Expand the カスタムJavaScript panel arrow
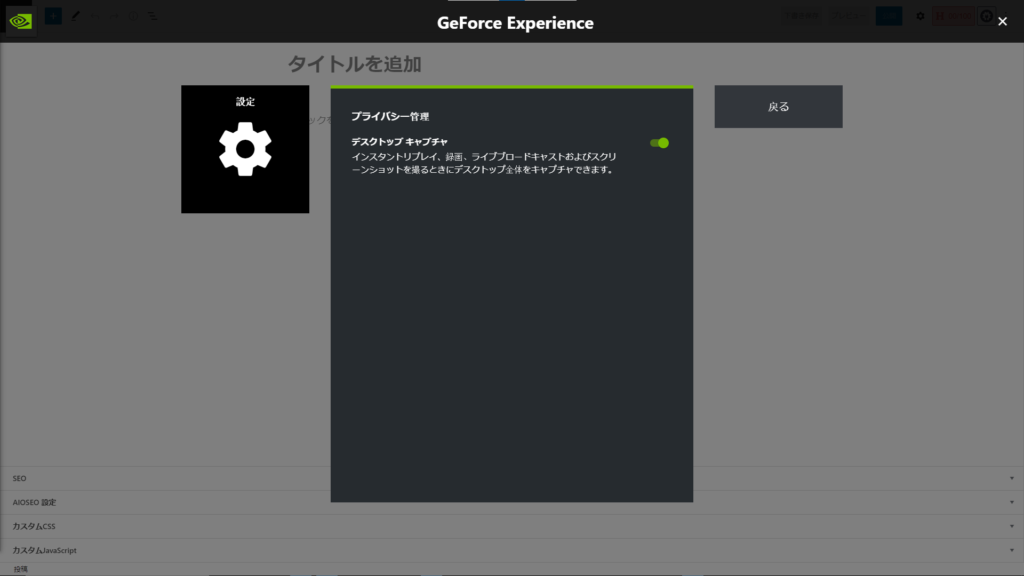1024x576 pixels. pos(1012,550)
